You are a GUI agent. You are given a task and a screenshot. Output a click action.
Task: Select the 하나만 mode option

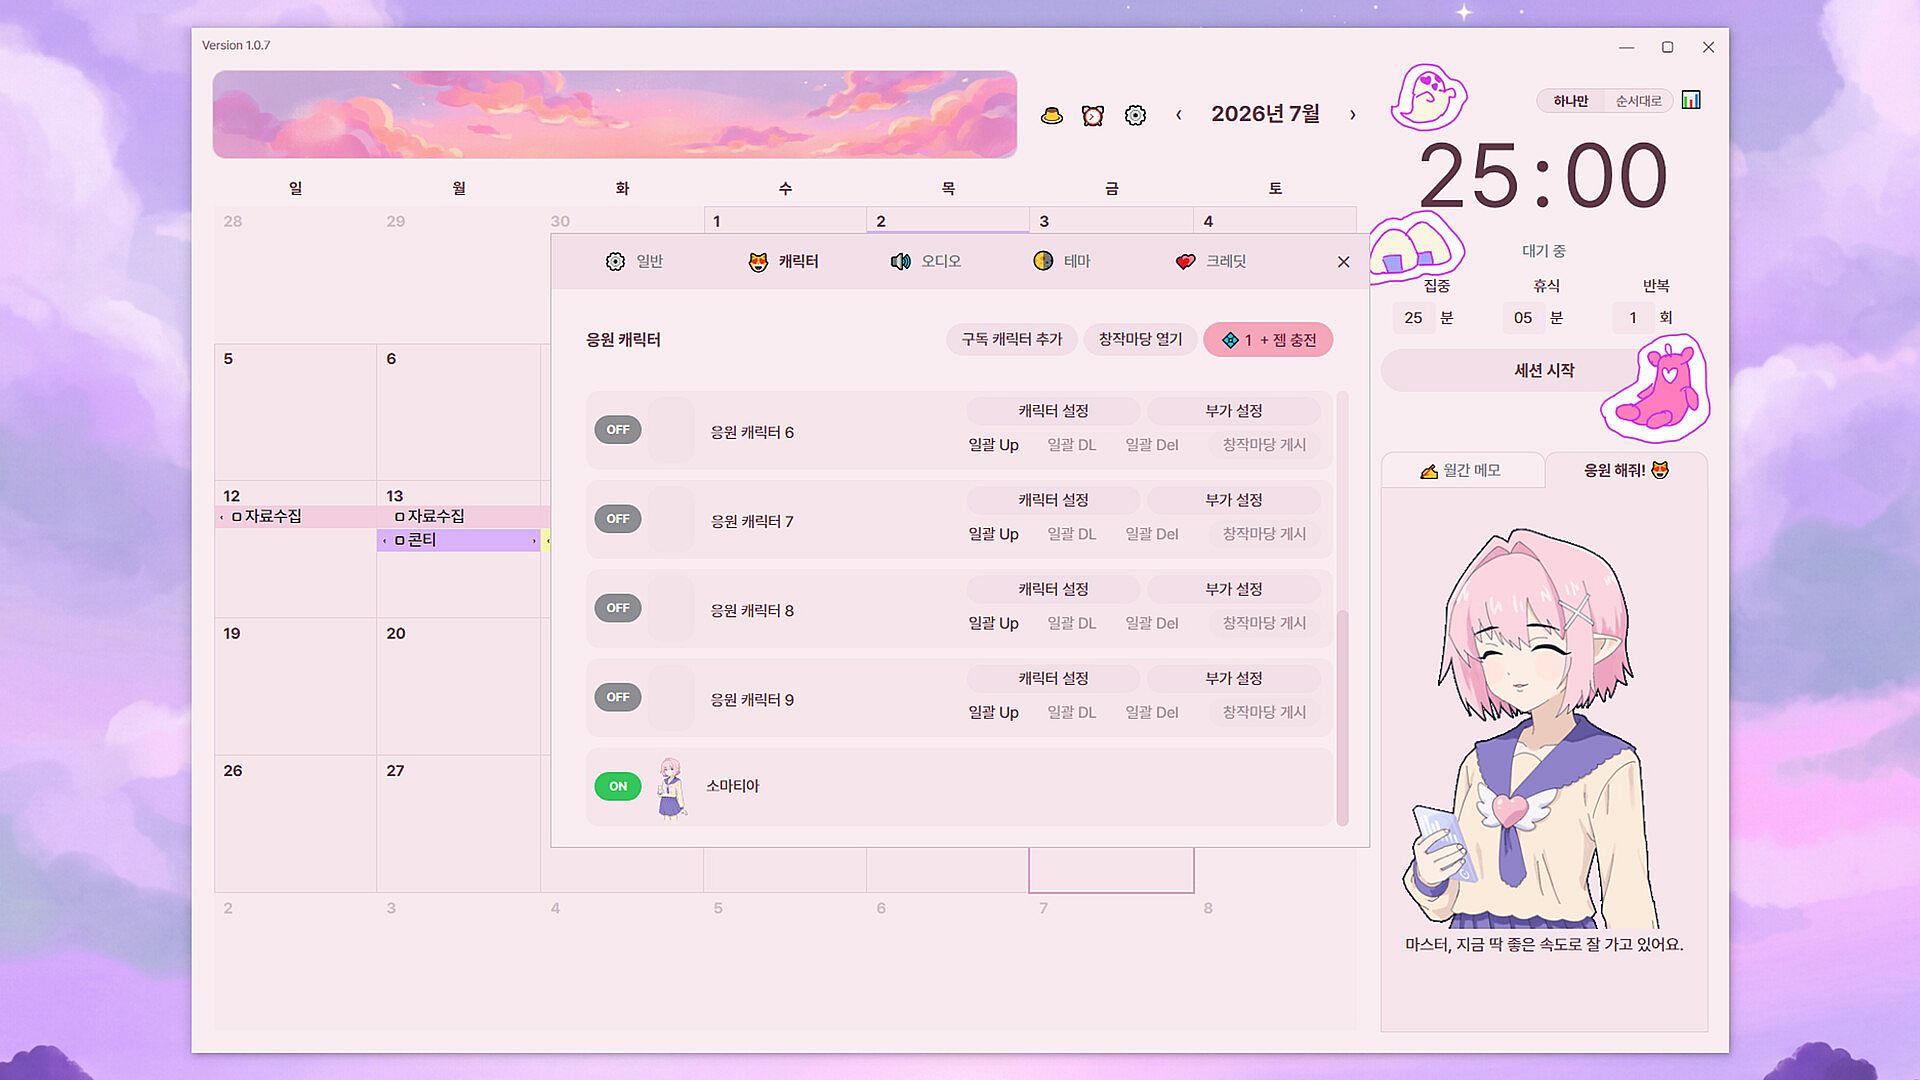click(1570, 101)
